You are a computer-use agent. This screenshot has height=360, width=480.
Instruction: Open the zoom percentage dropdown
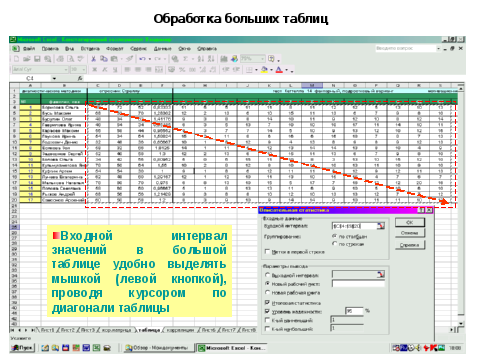click(x=263, y=59)
